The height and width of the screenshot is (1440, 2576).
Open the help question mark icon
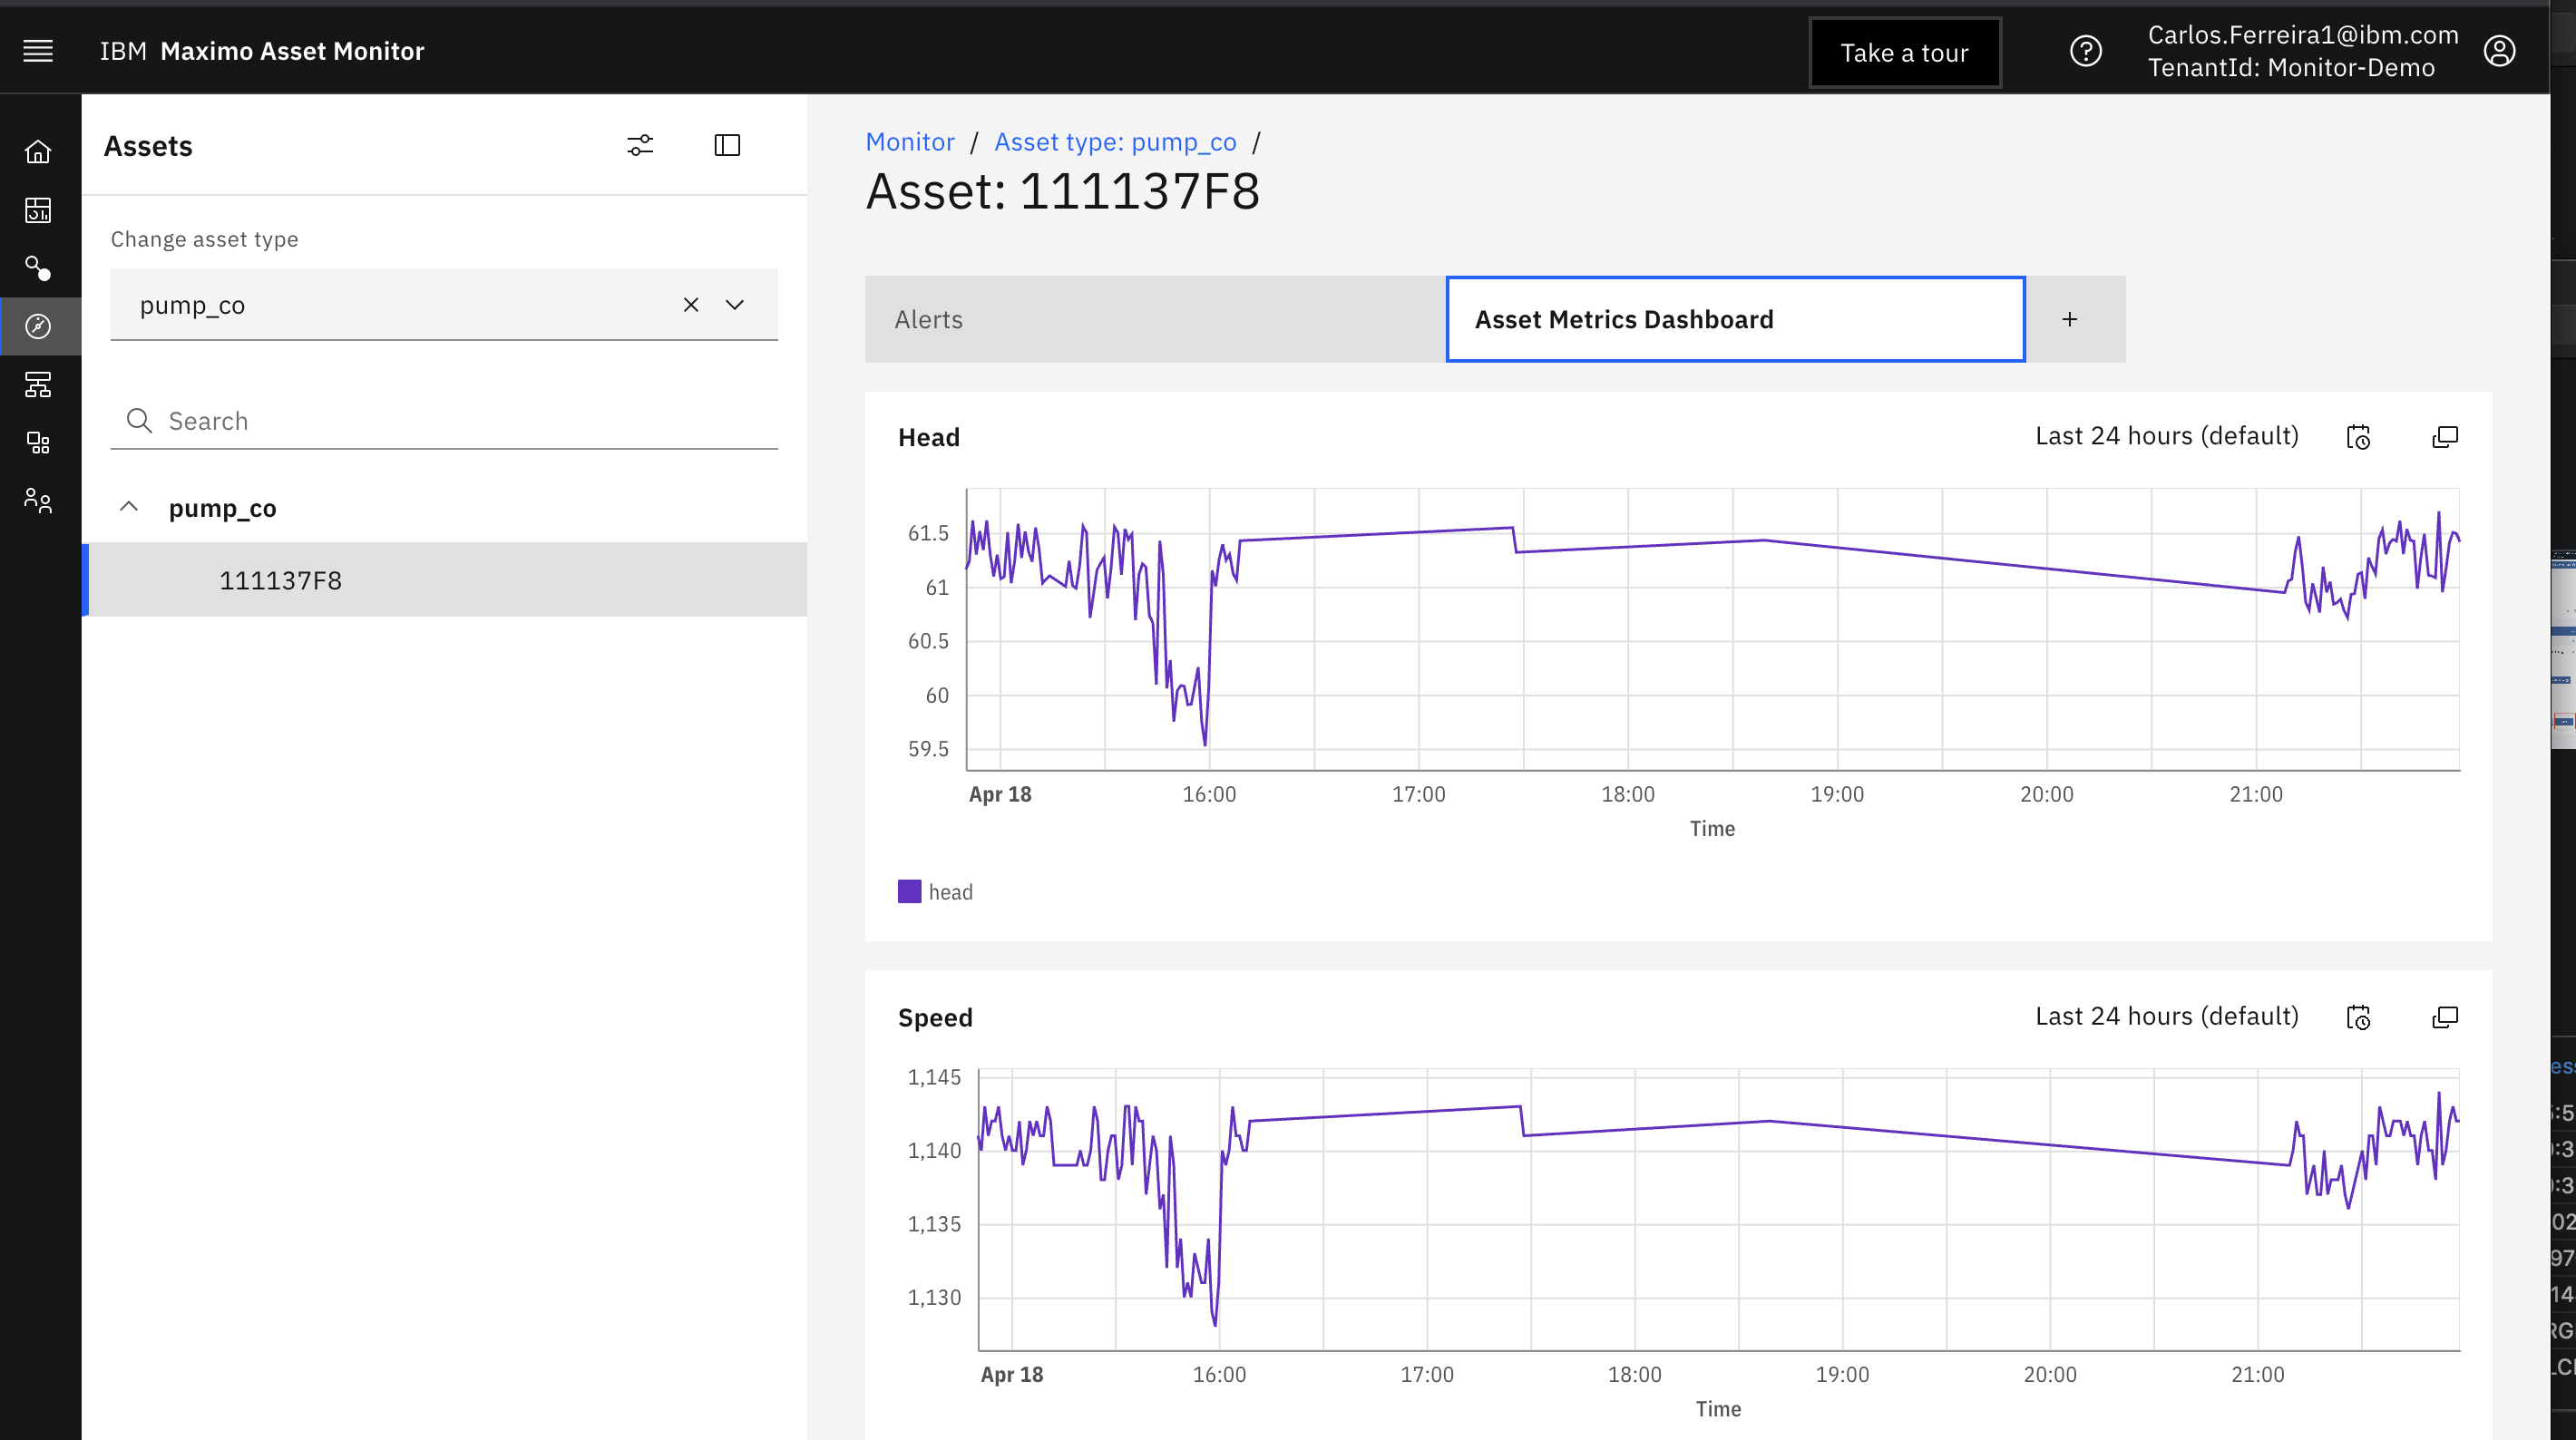(2086, 51)
